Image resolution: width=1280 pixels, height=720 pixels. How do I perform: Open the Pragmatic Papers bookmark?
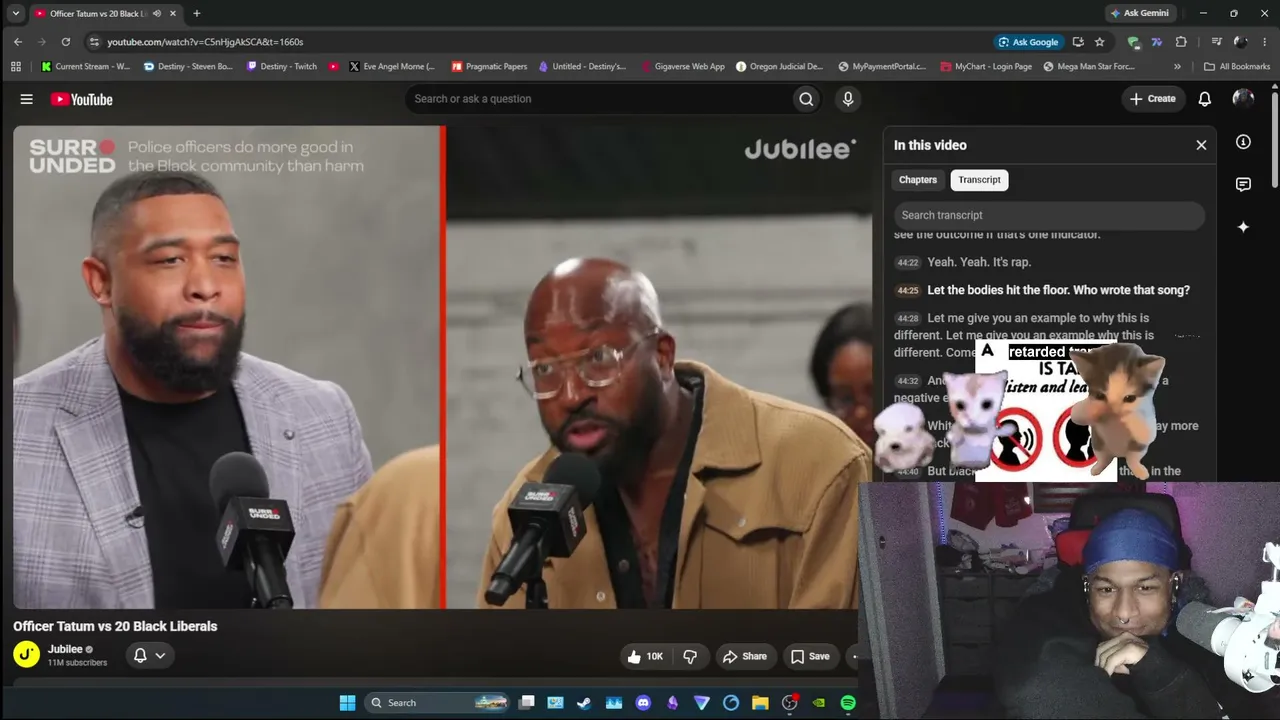click(x=489, y=67)
